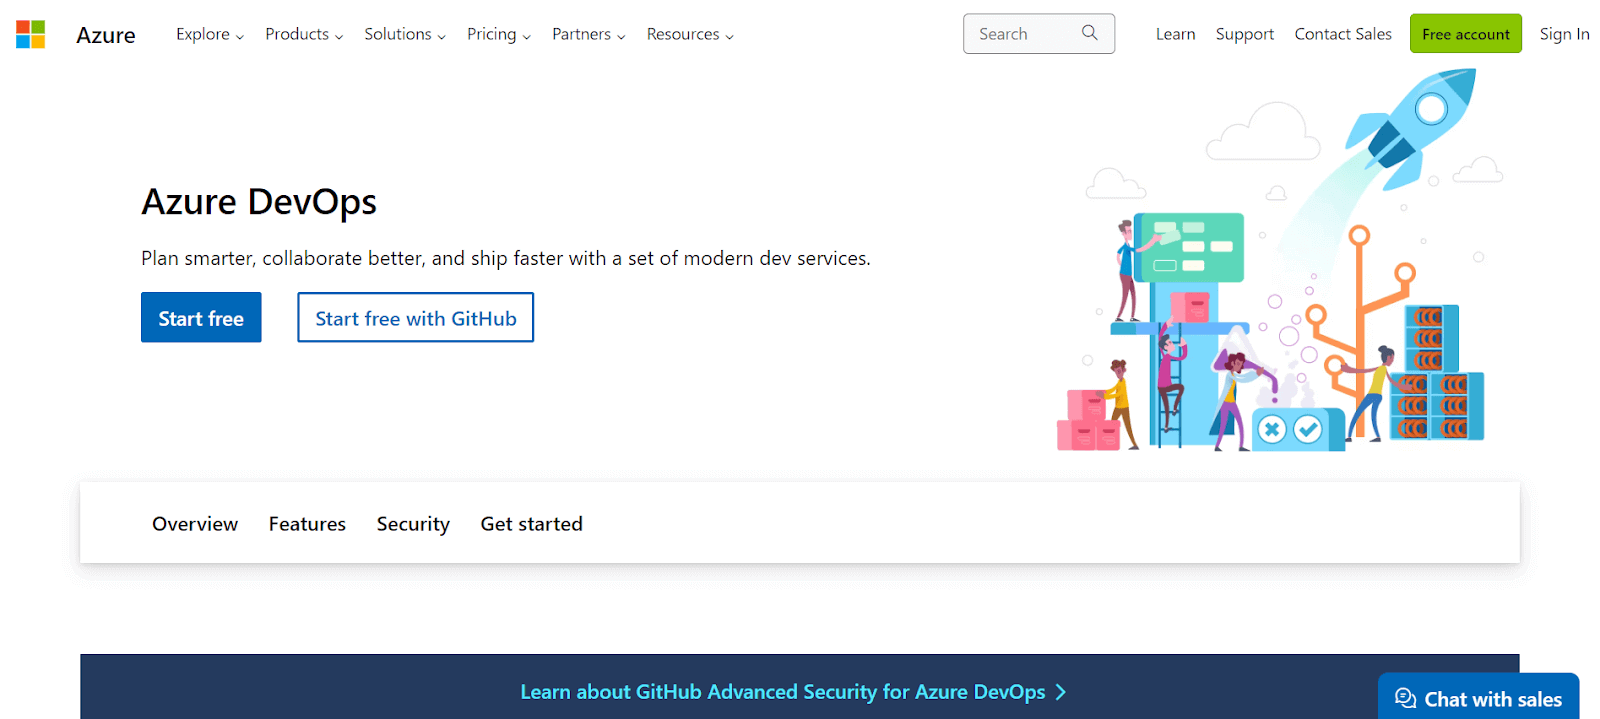Open Learn about GitHub Advanced Security banner link

pyautogui.click(x=792, y=691)
